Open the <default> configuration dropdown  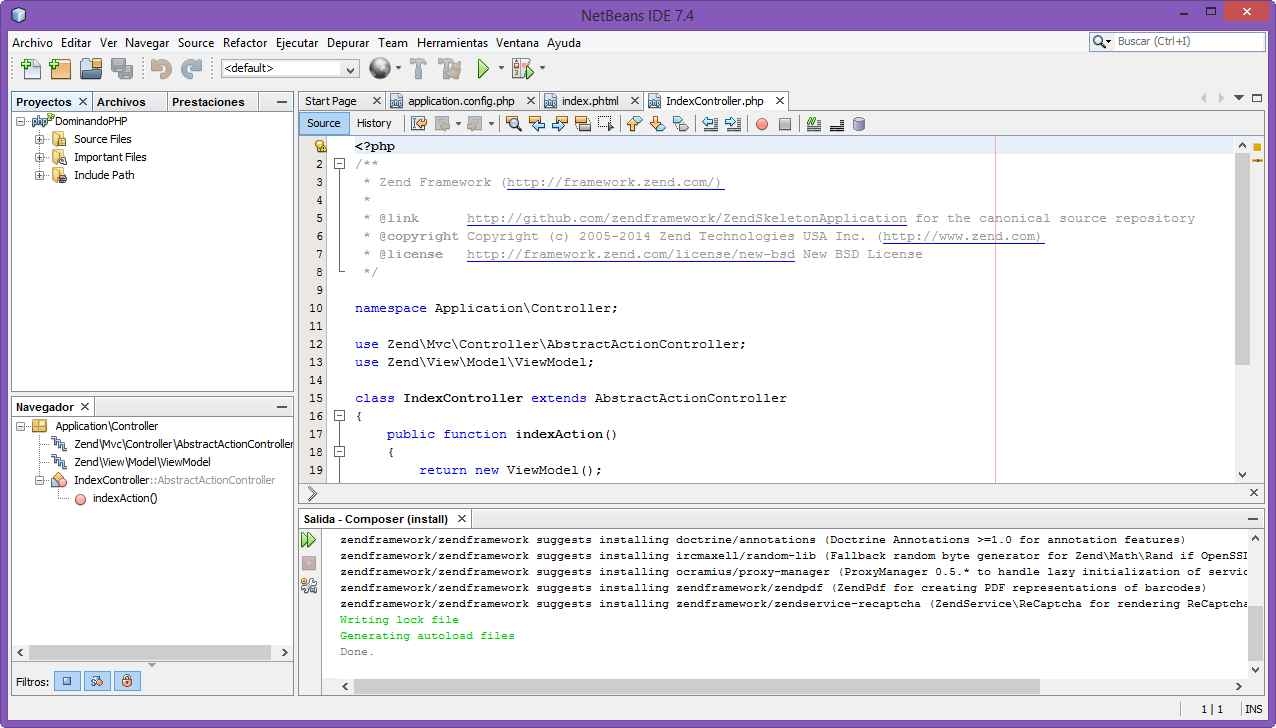point(349,68)
